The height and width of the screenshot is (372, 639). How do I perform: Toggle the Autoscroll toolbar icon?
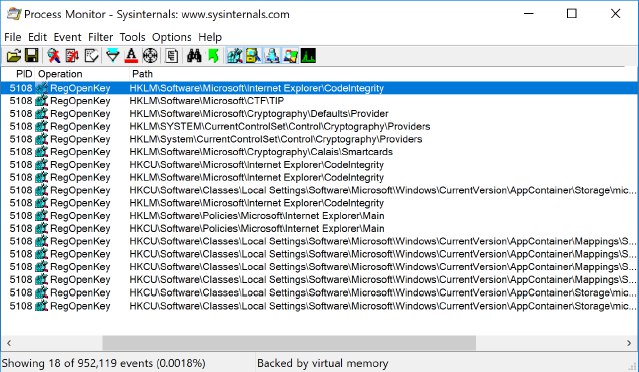coord(72,55)
